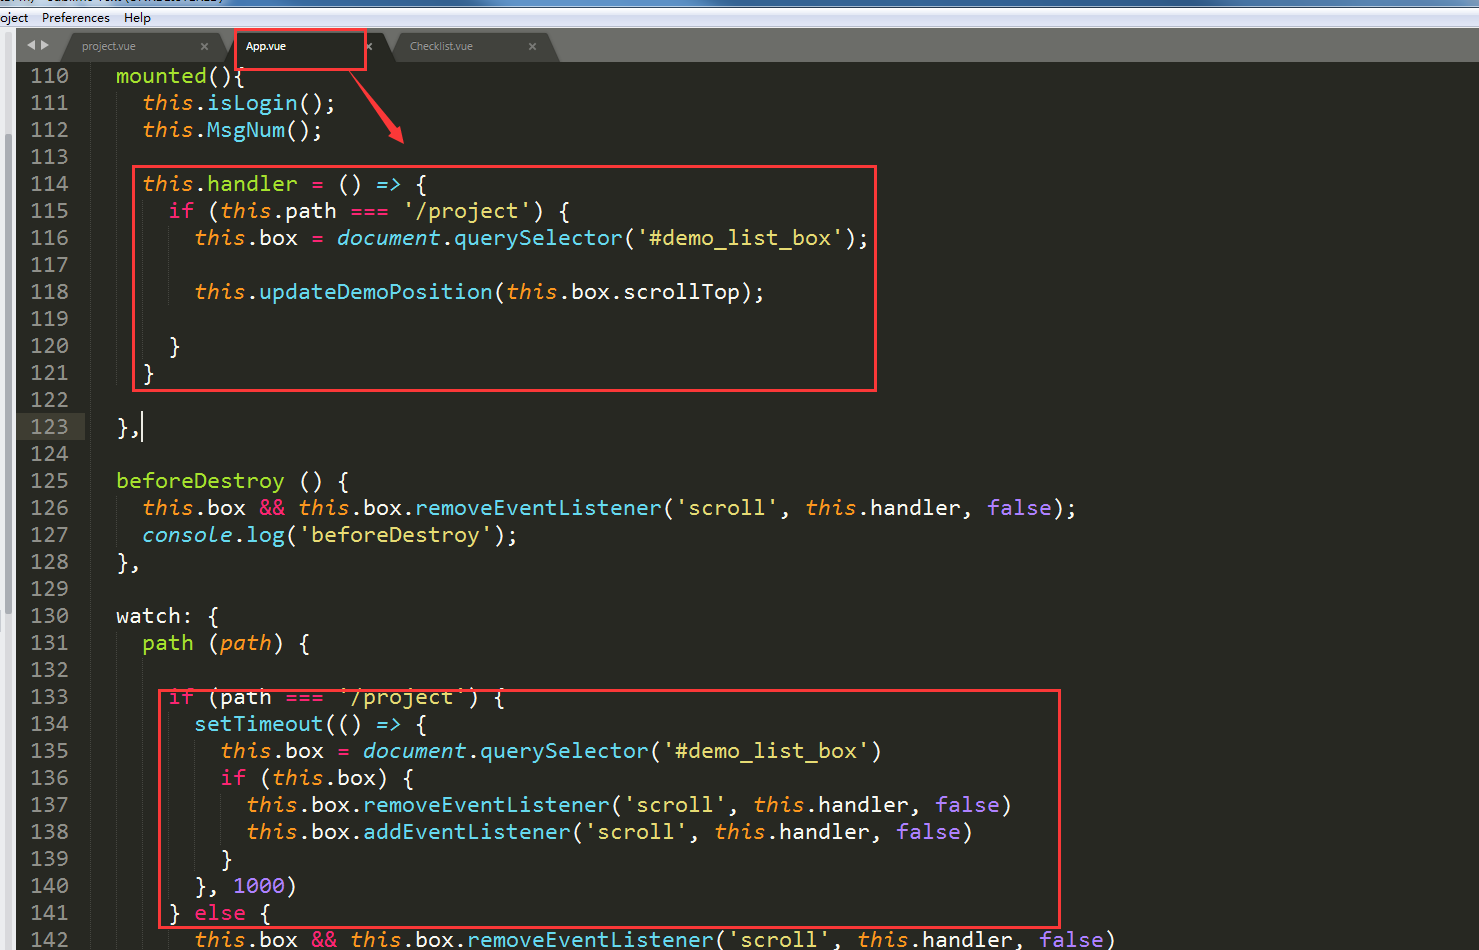Screen dimensions: 1479x950
Task: Open the Help menu
Action: click(137, 18)
